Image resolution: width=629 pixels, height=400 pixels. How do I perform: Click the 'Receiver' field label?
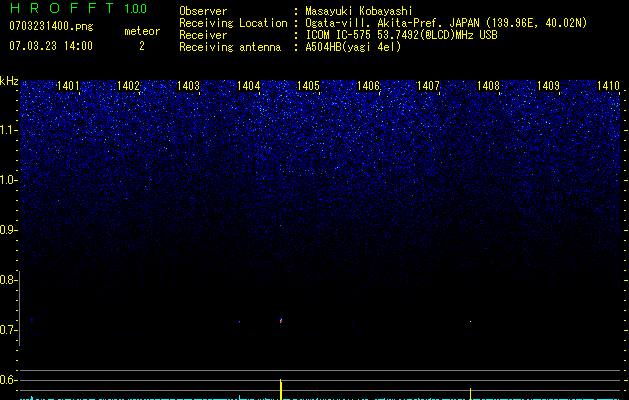tap(203, 35)
